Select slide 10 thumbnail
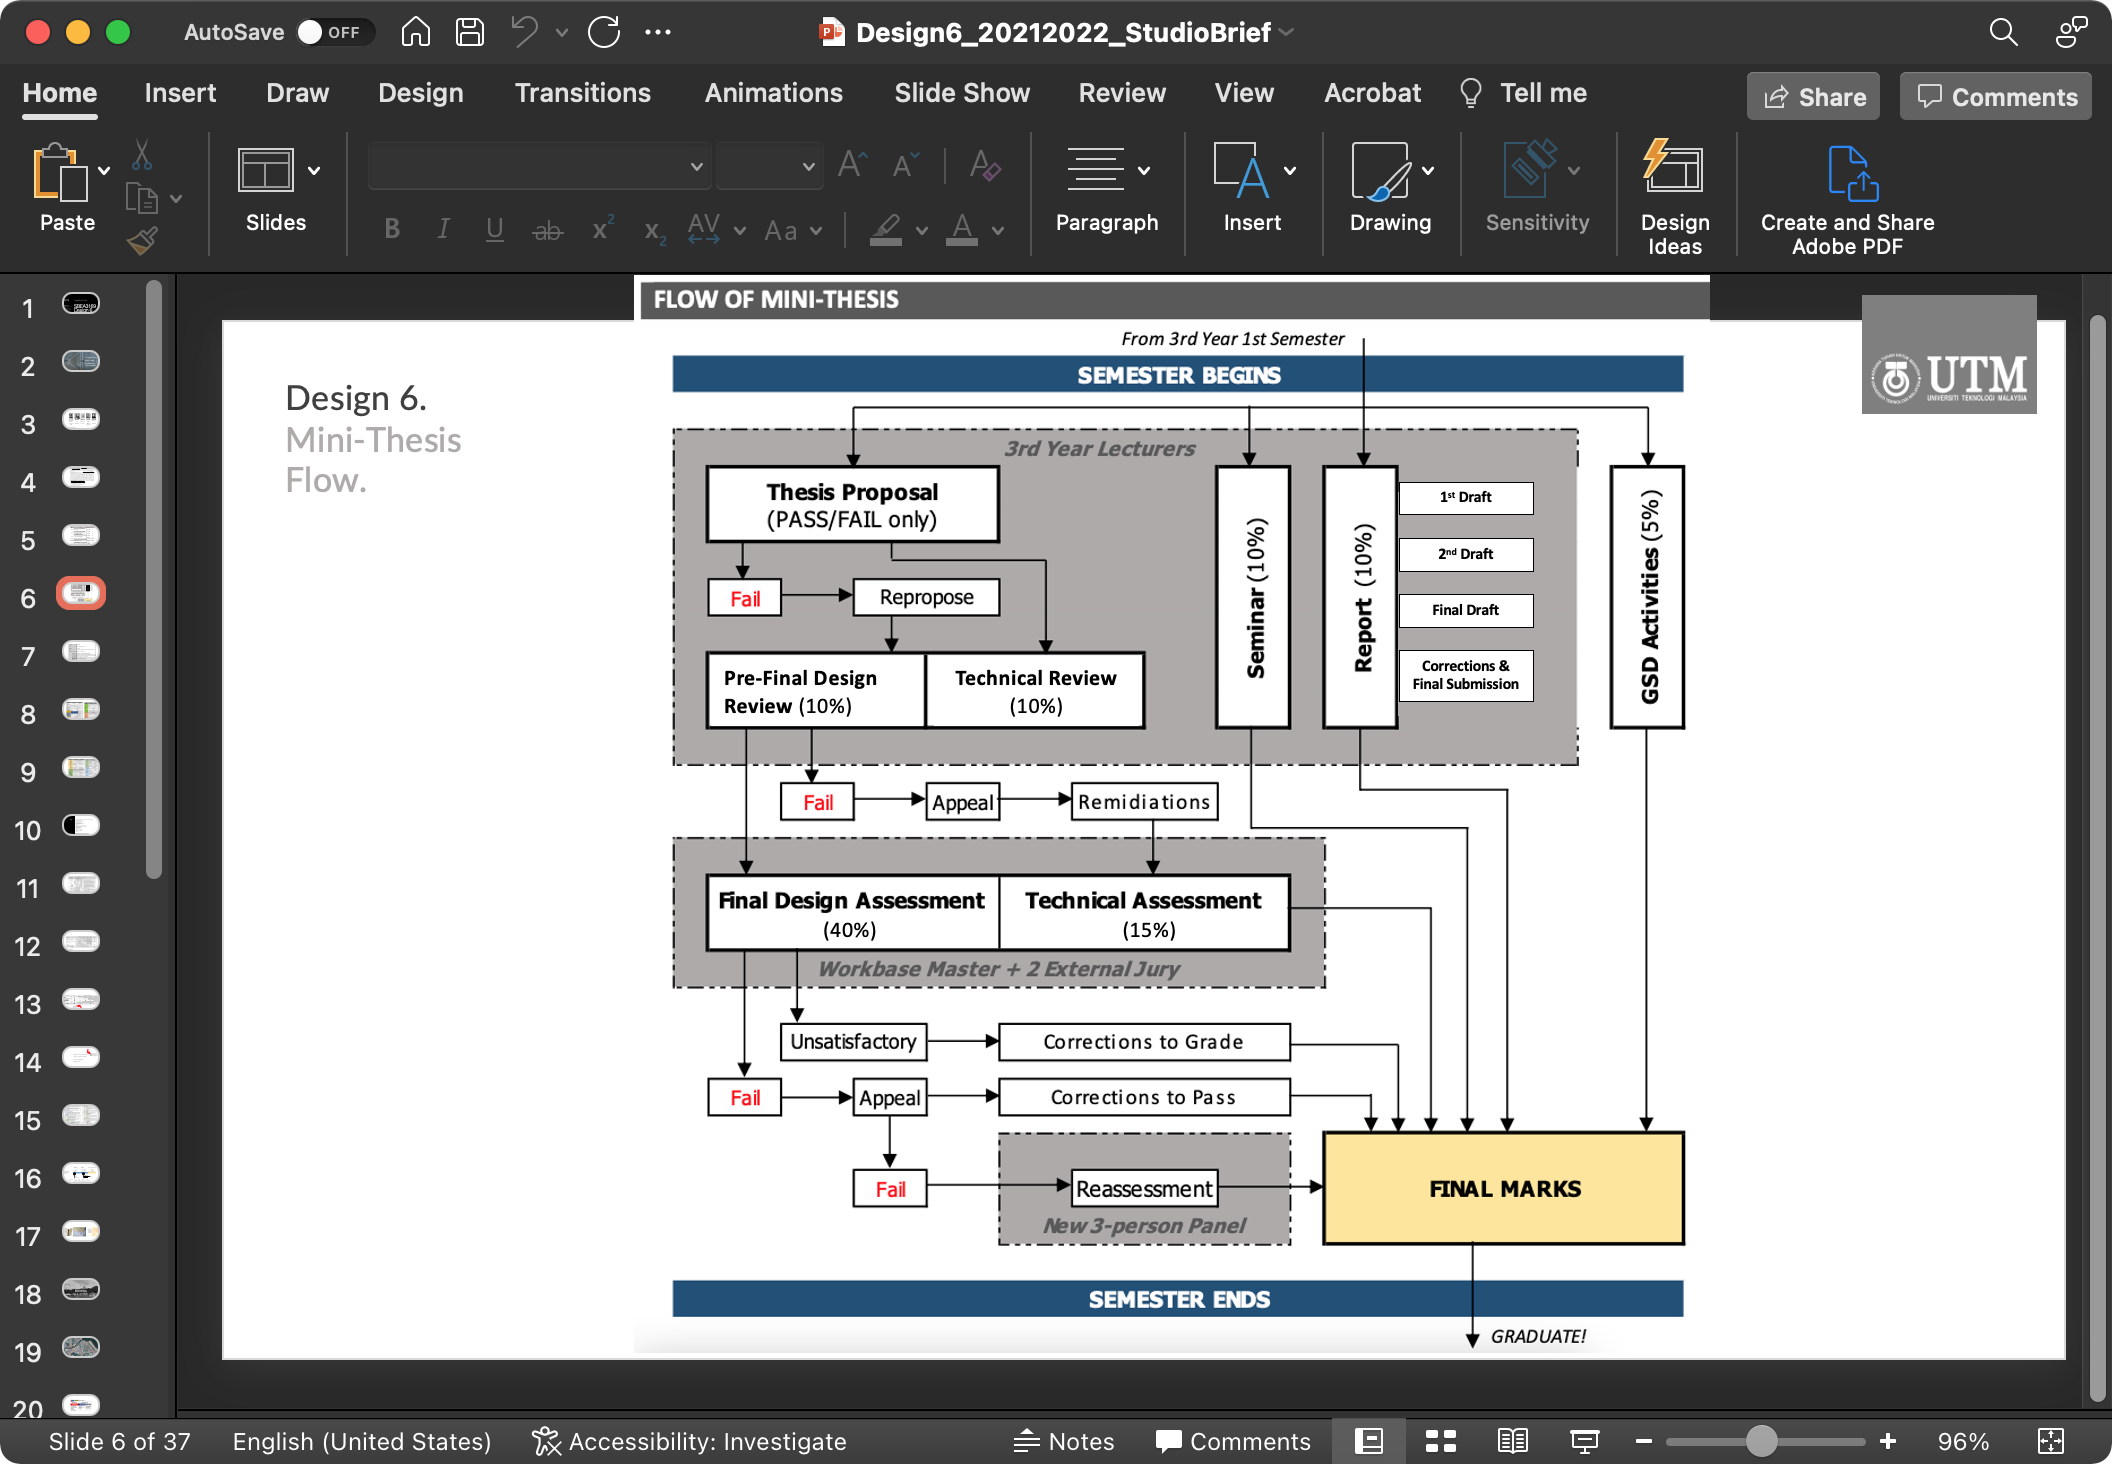The height and width of the screenshot is (1464, 2112). [81, 826]
